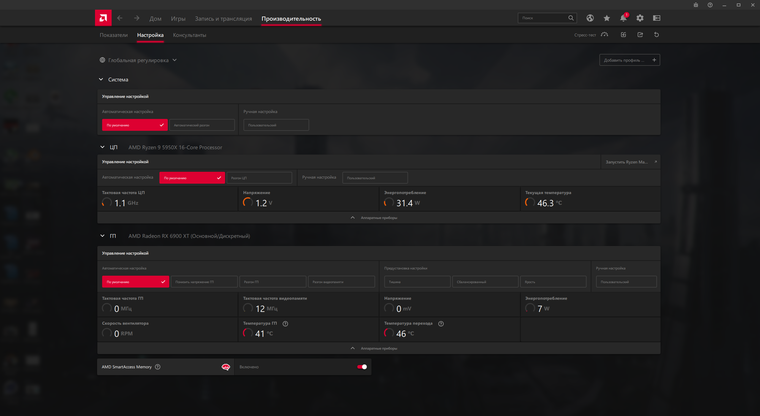Collapse the Система section
Image resolution: width=760 pixels, height=416 pixels.
pyautogui.click(x=101, y=80)
